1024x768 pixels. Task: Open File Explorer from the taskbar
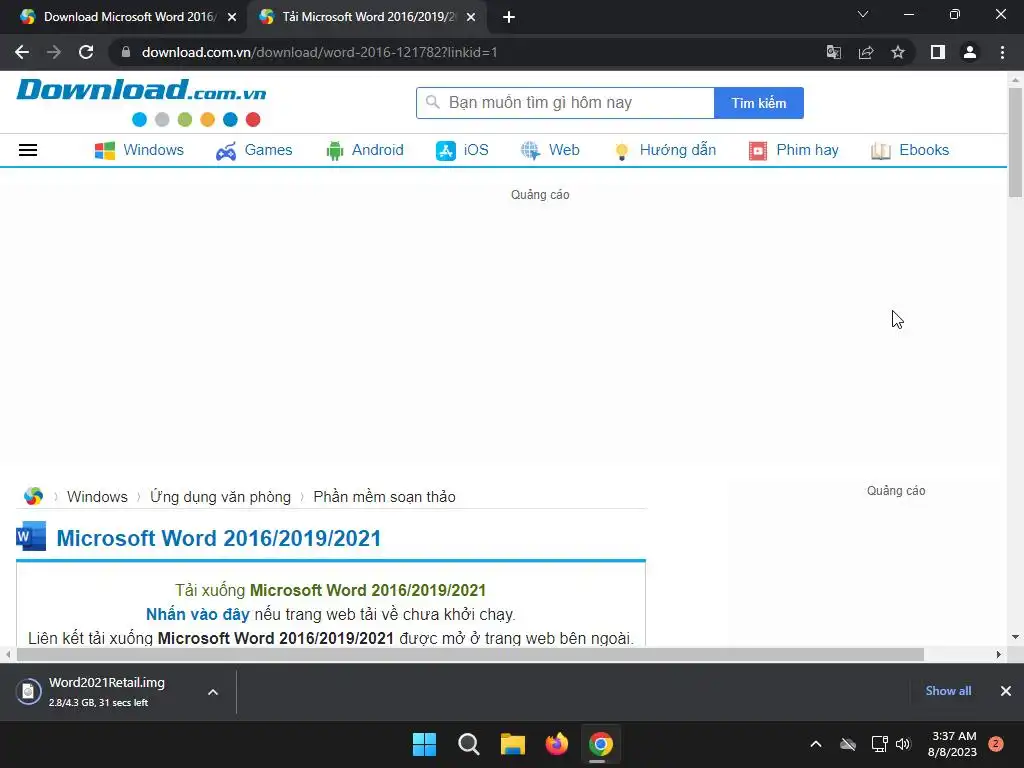click(513, 744)
